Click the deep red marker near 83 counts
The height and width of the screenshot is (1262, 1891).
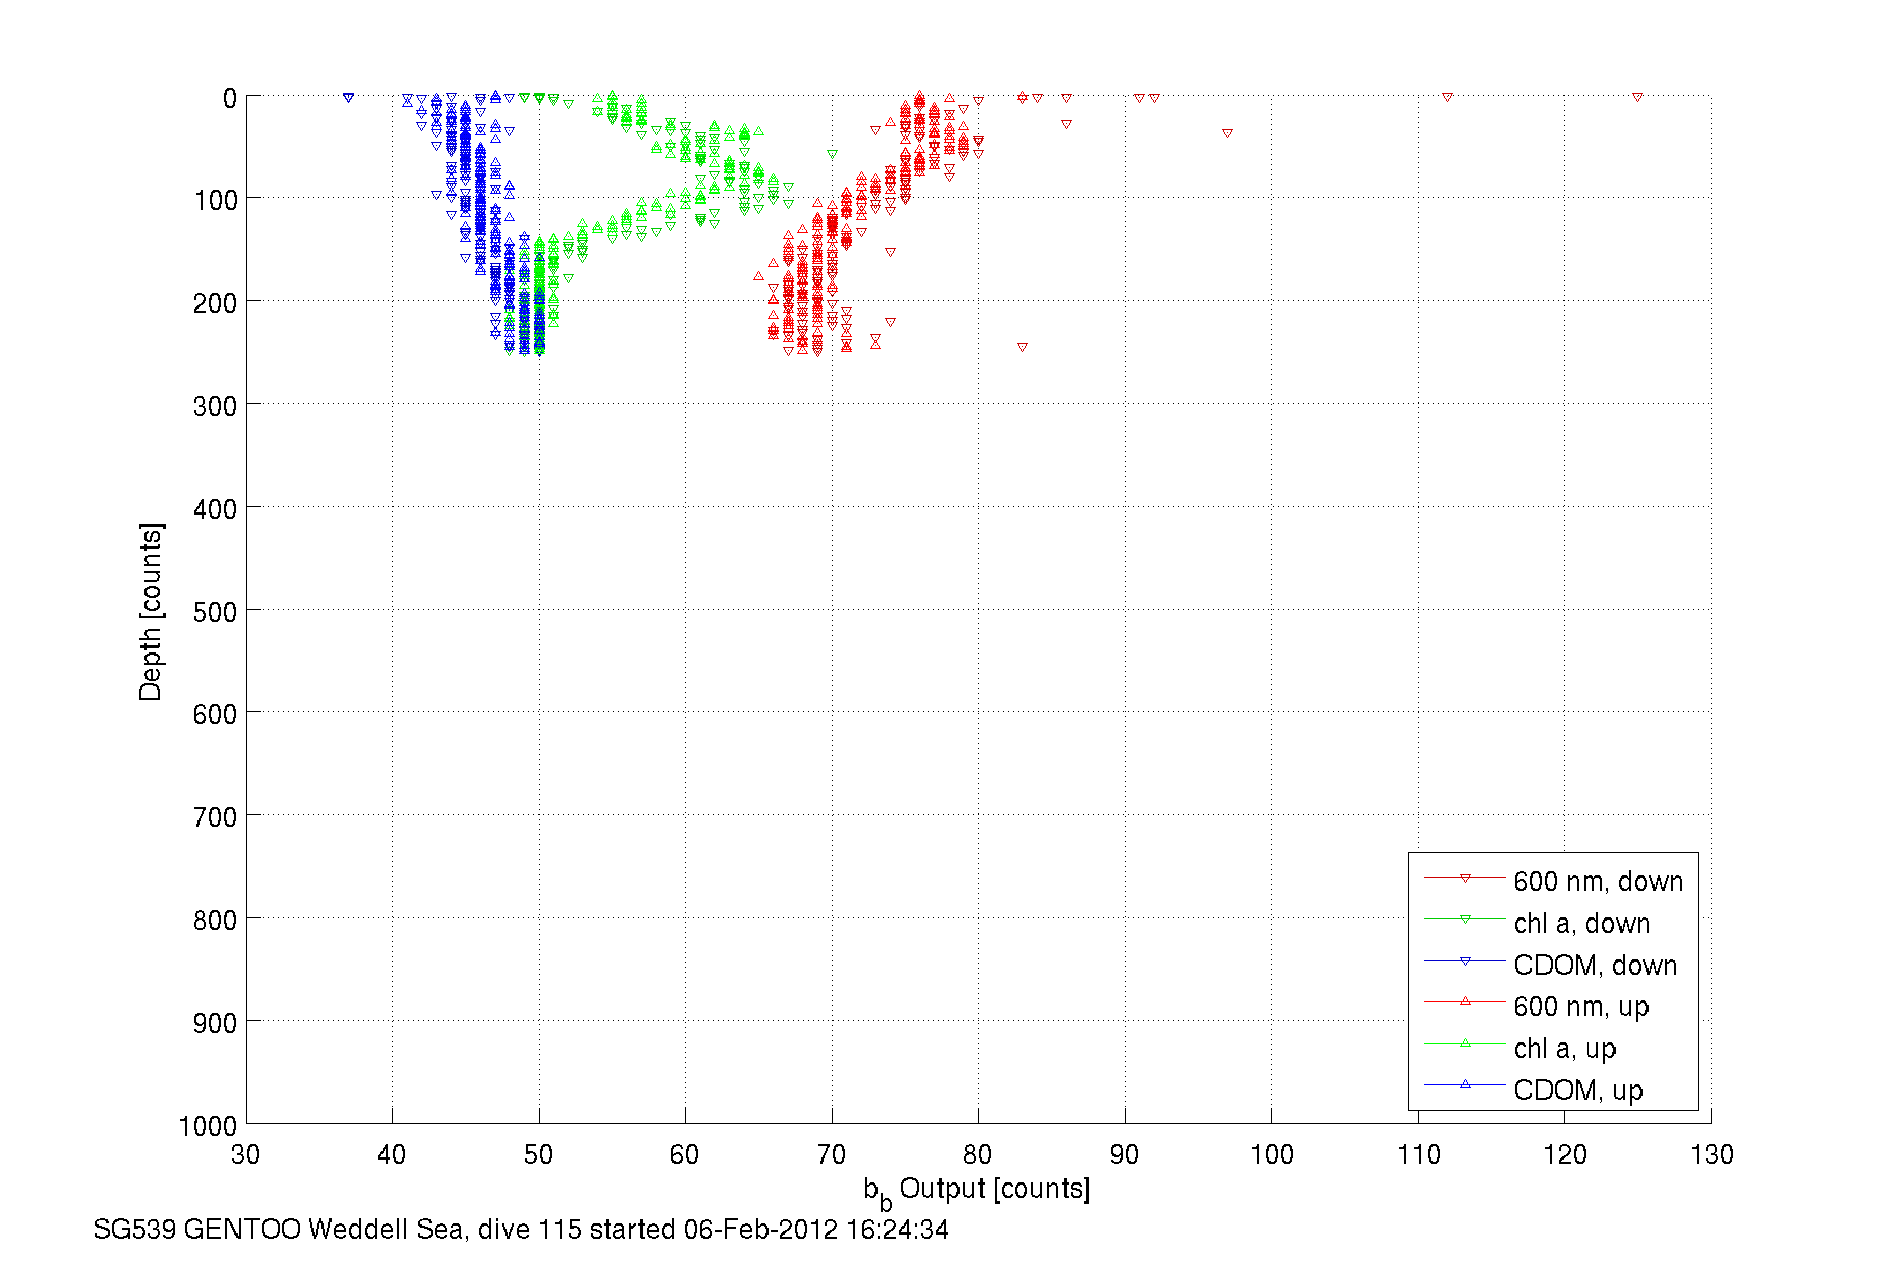tap(1022, 347)
